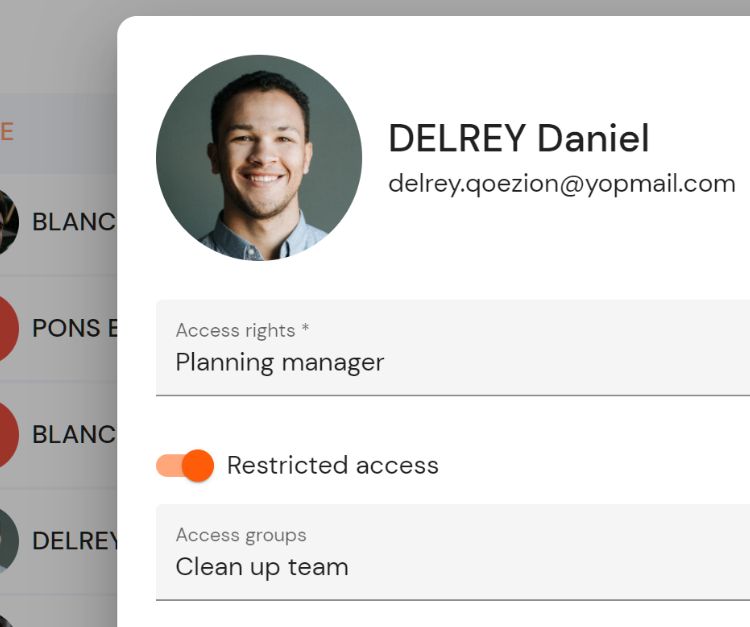Click the red avatar next to PONS

(8, 328)
